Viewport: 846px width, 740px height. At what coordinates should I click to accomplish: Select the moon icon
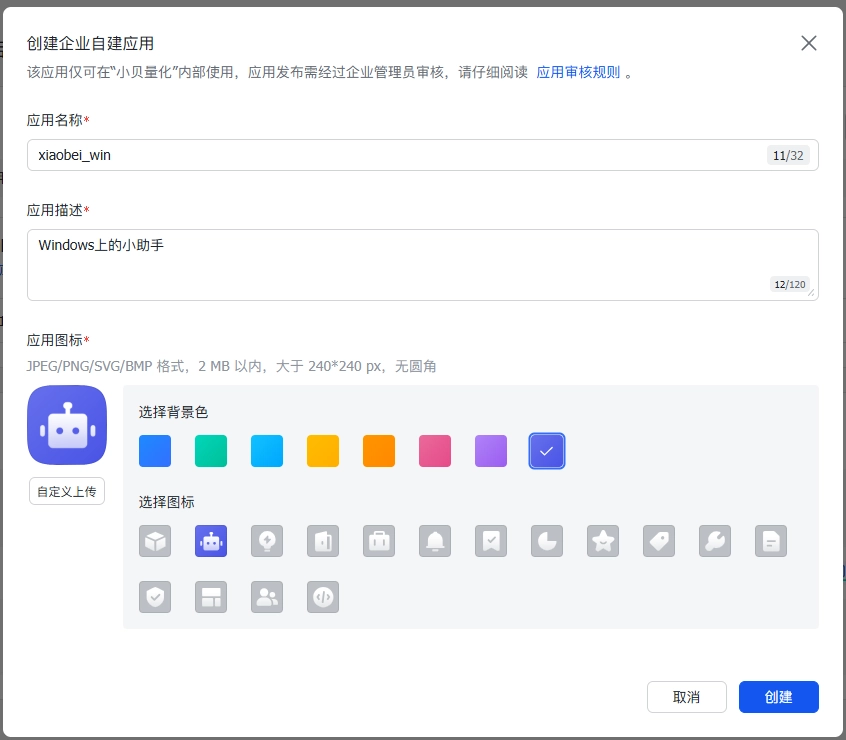[x=547, y=541]
